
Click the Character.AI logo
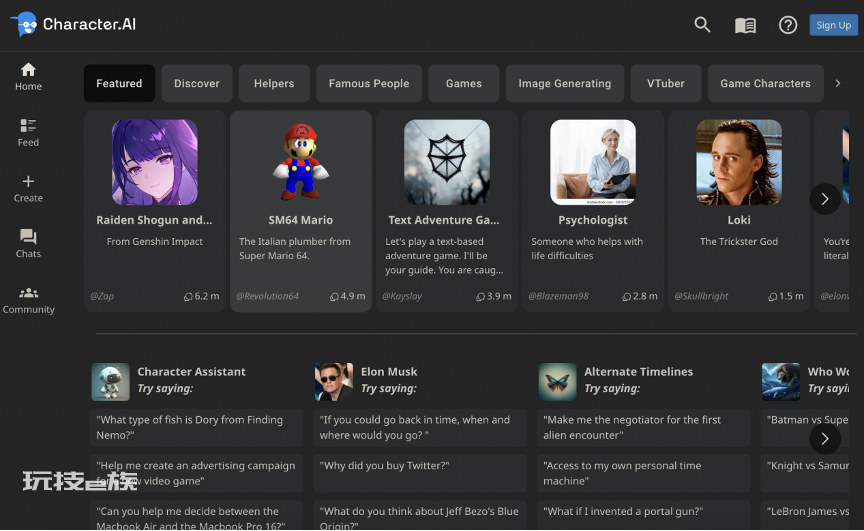[x=73, y=24]
